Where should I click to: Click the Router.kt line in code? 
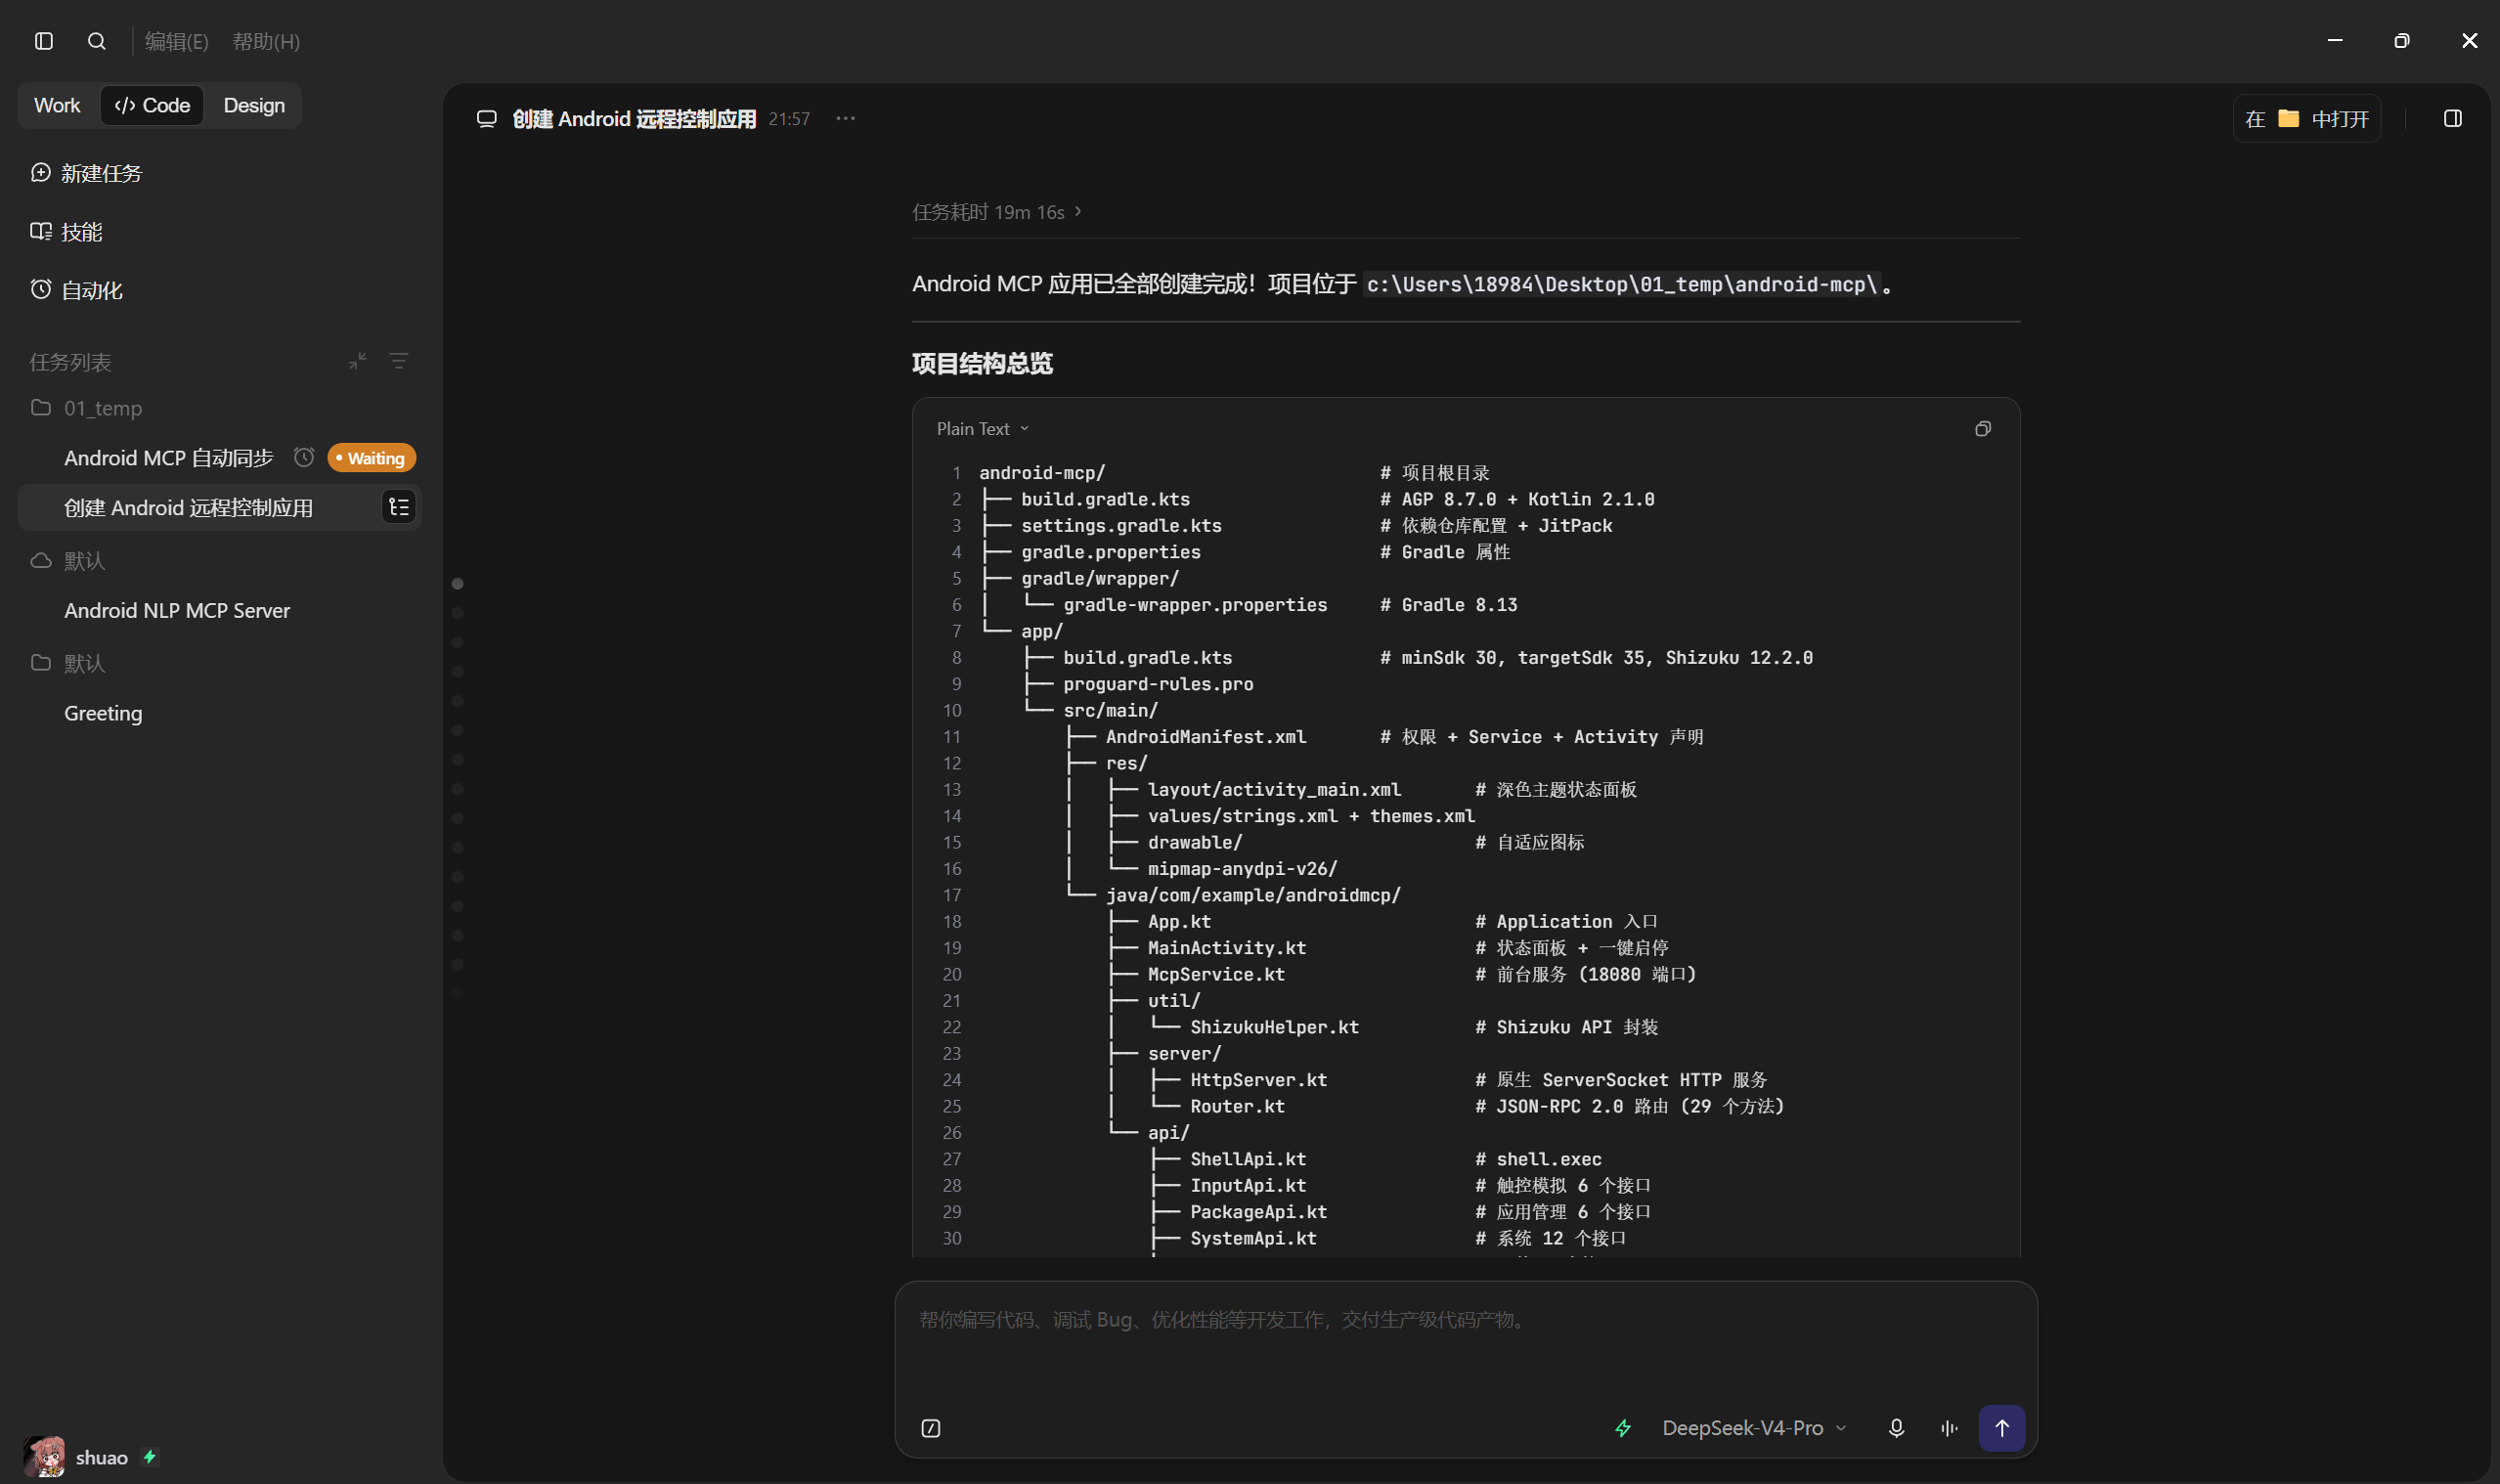[x=1237, y=1106]
